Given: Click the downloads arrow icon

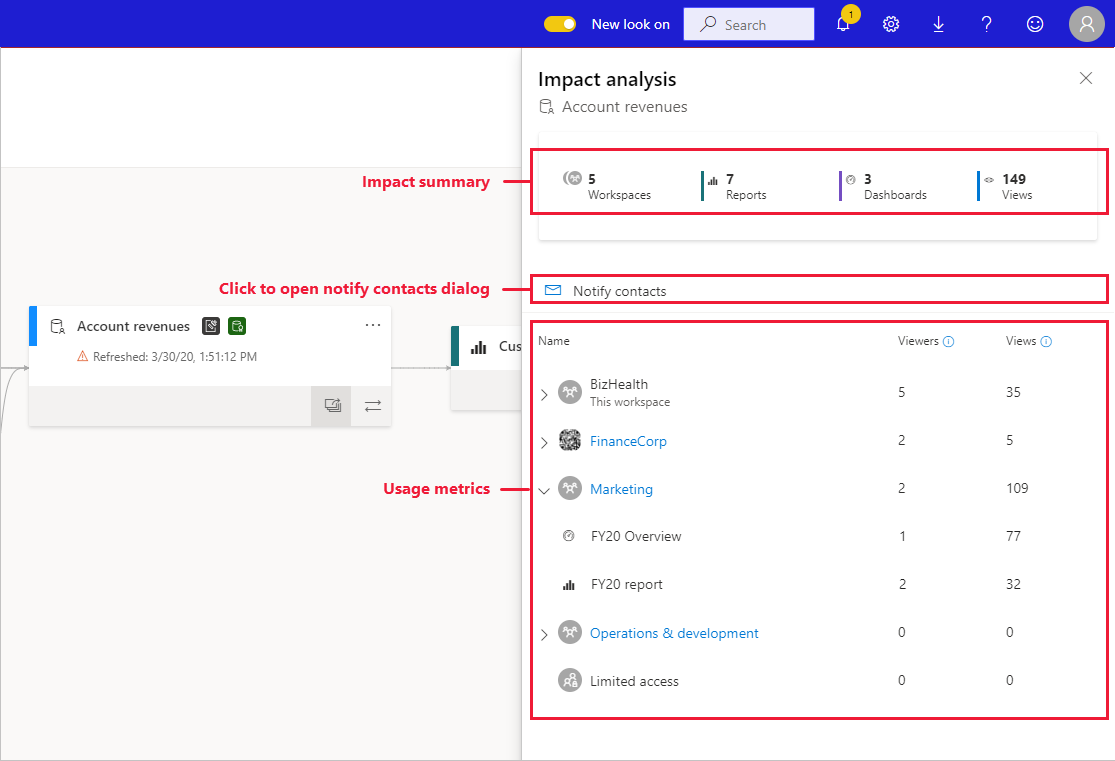Looking at the screenshot, I should tap(938, 24).
